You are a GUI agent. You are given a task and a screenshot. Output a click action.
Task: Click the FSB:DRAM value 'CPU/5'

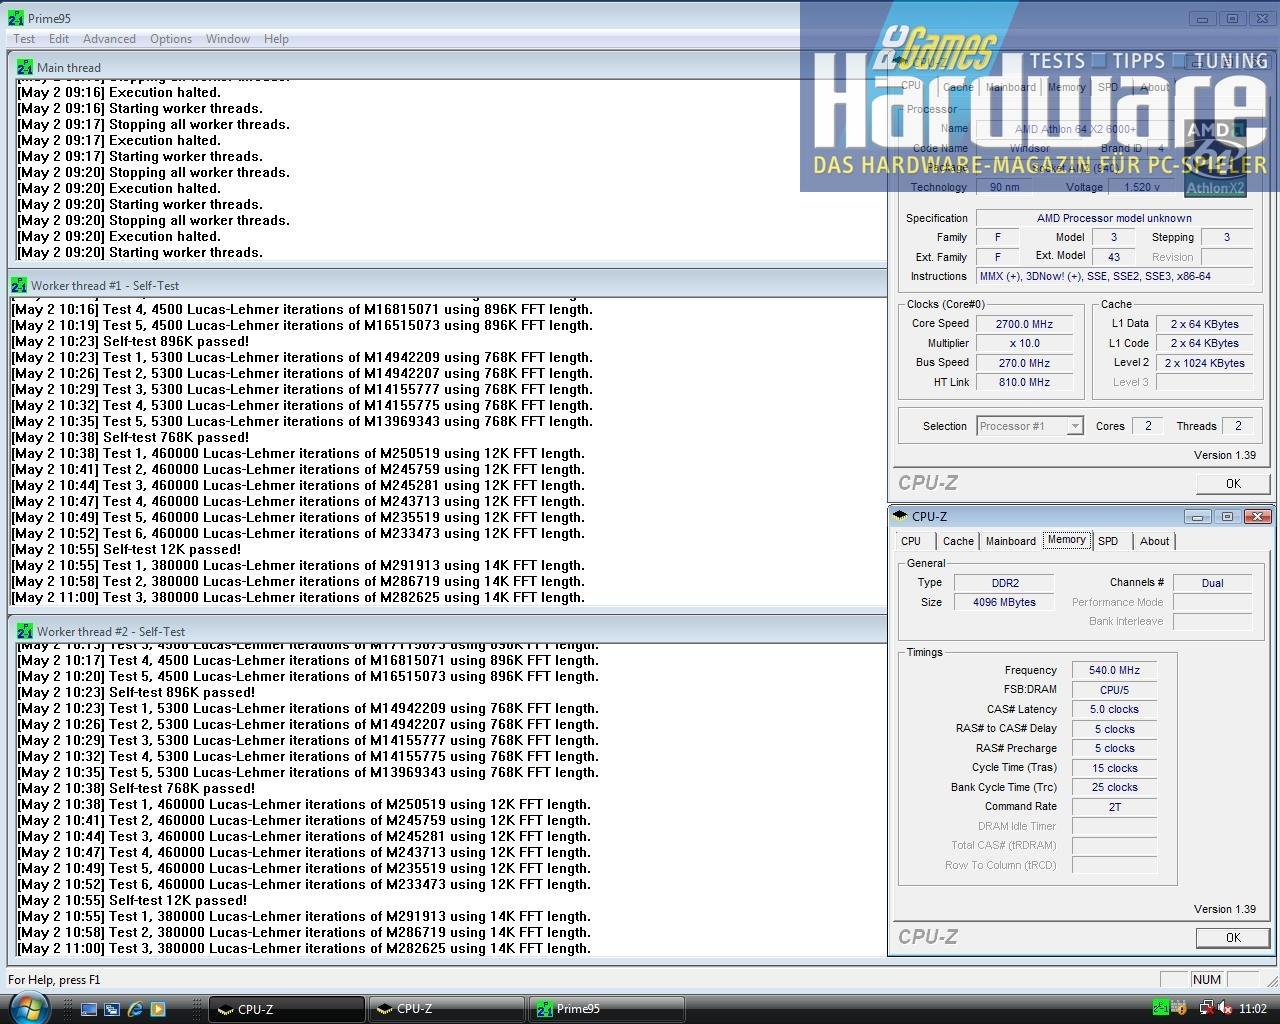pyautogui.click(x=1114, y=690)
